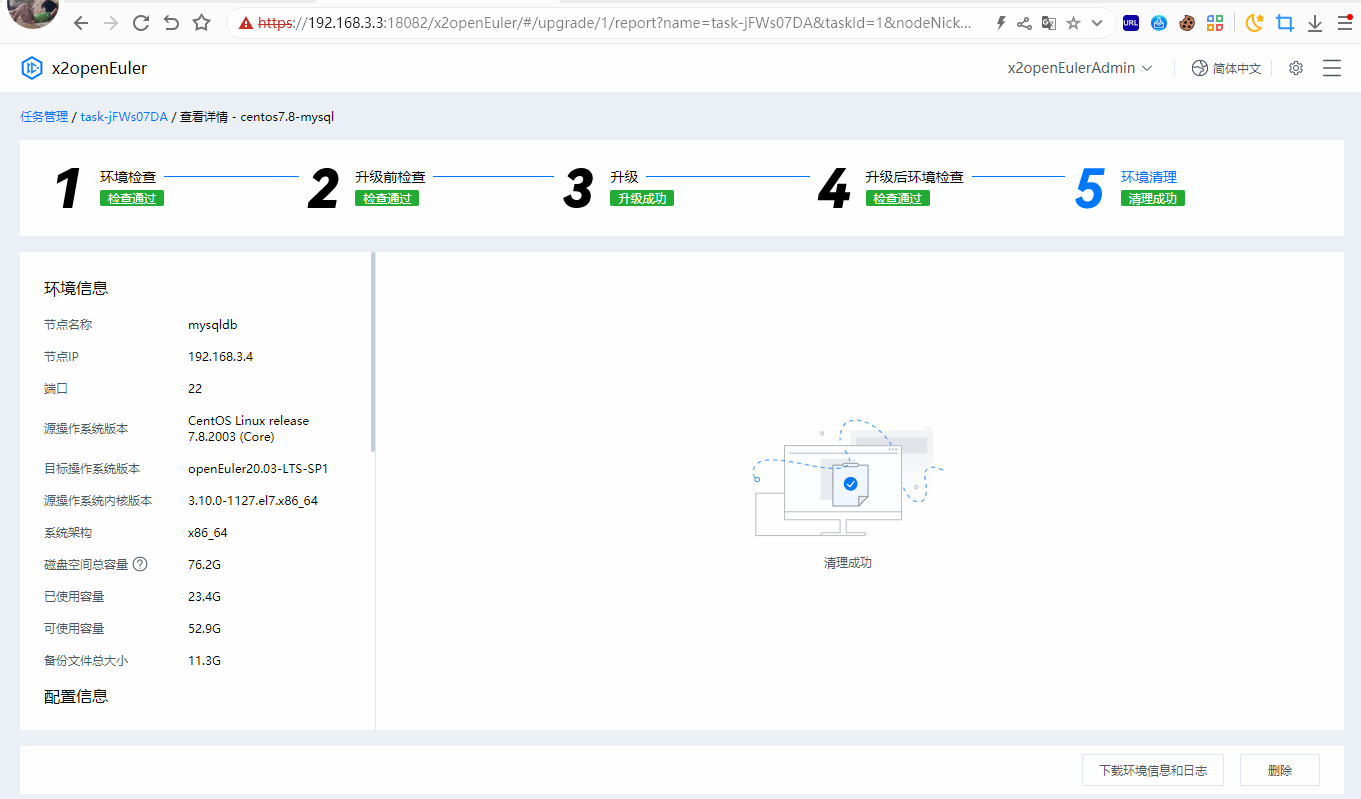Click the translate icon in the address bar
The height and width of the screenshot is (799, 1361).
tap(1049, 22)
